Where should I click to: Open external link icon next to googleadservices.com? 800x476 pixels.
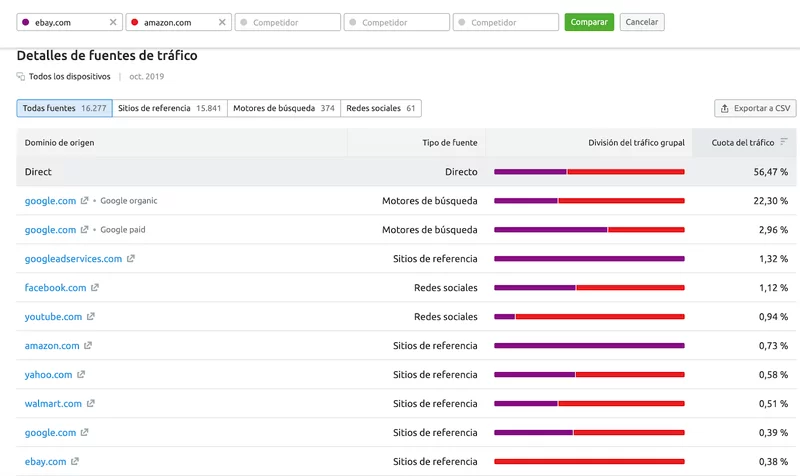131,259
